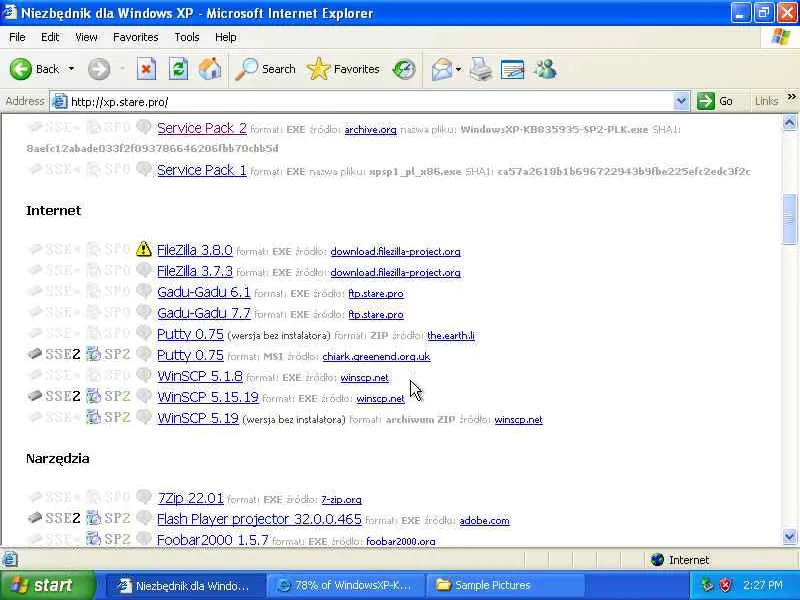Switch to Sample Pictures taskbar window
The height and width of the screenshot is (600, 800).
coord(505,585)
